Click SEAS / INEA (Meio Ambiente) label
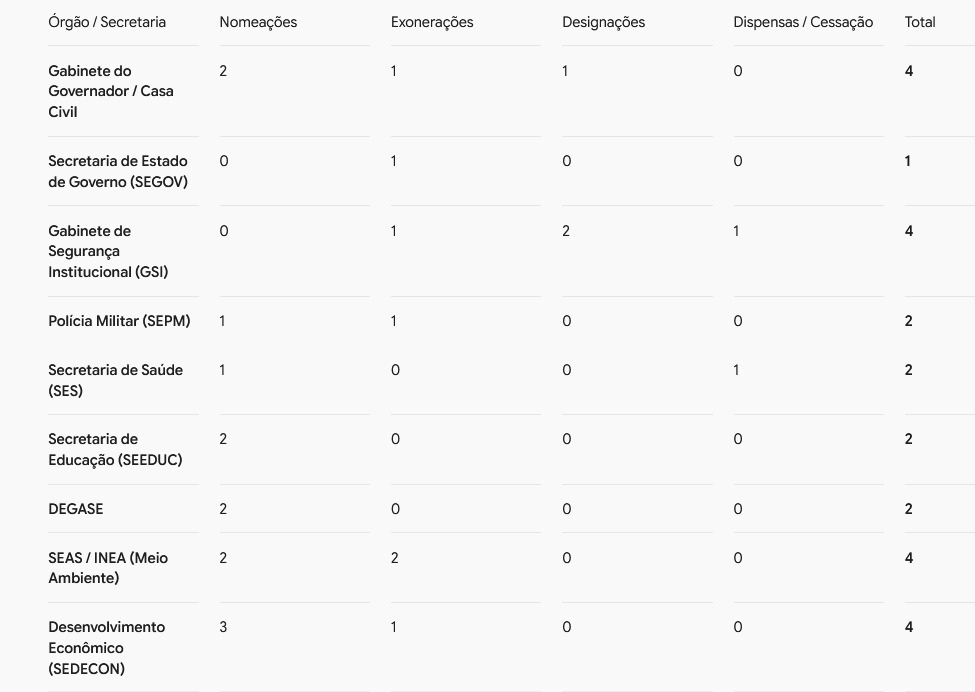Screen dimensions: 975x692 tap(108, 568)
